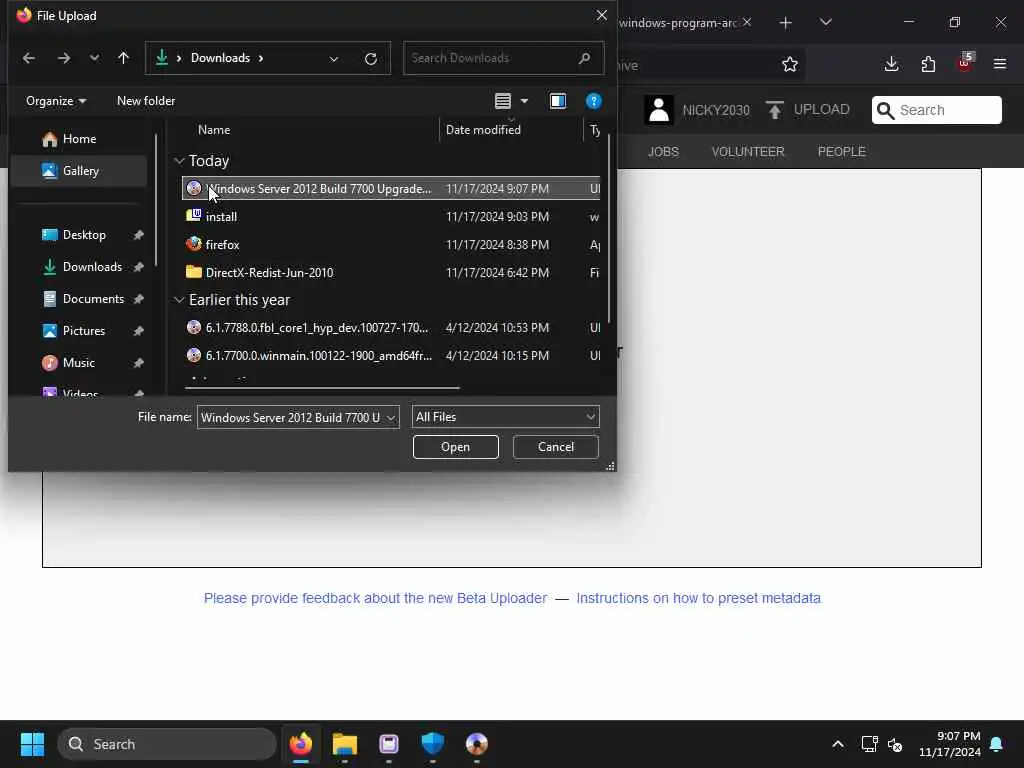The width and height of the screenshot is (1024, 768).
Task: Select DirectX-Redist-Jun-2010 folder
Action: click(x=391, y=273)
